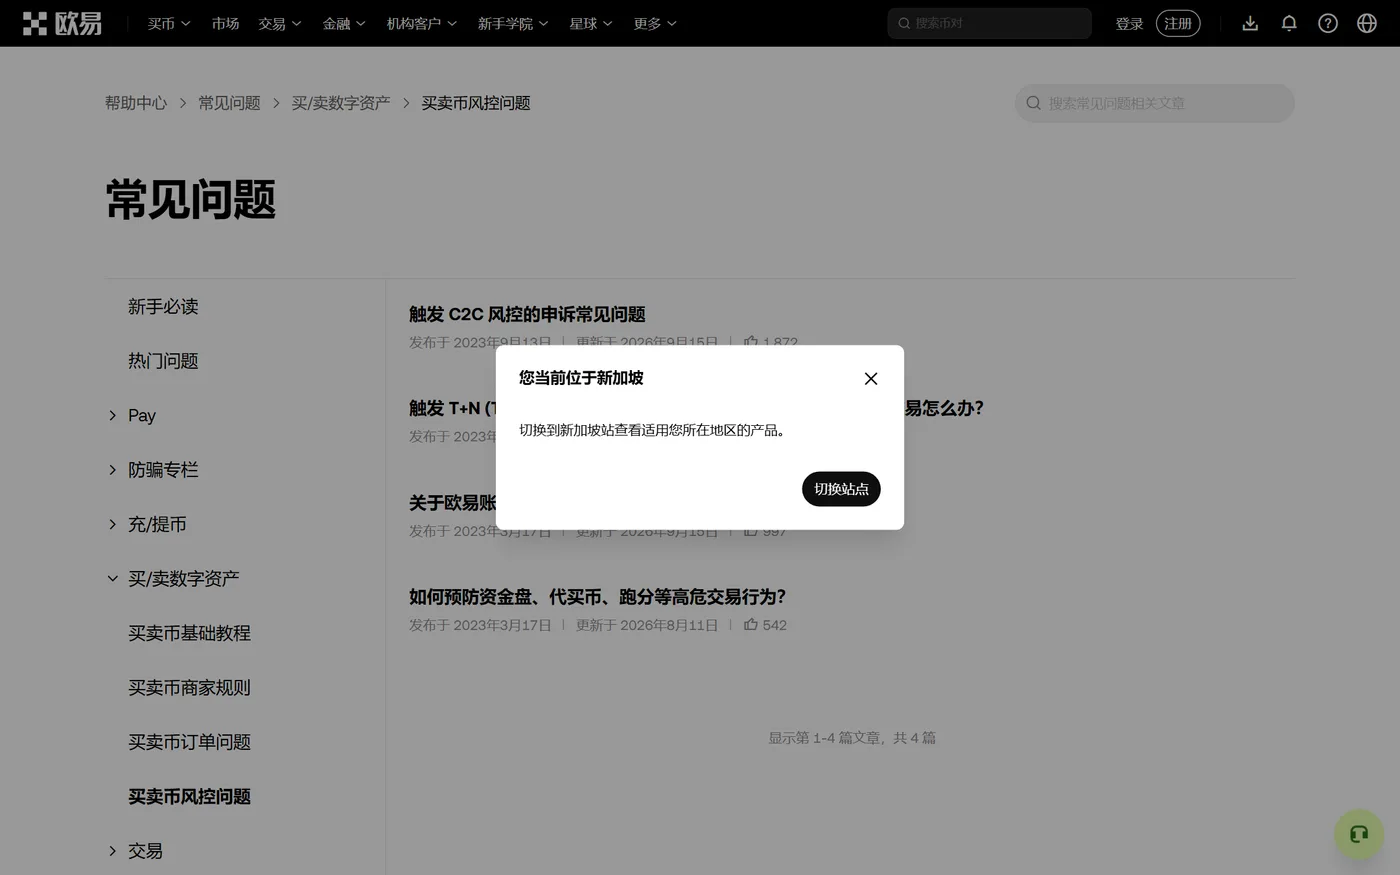Go to 帮助中心 breadcrumb
This screenshot has height=875, width=1400.
(136, 103)
